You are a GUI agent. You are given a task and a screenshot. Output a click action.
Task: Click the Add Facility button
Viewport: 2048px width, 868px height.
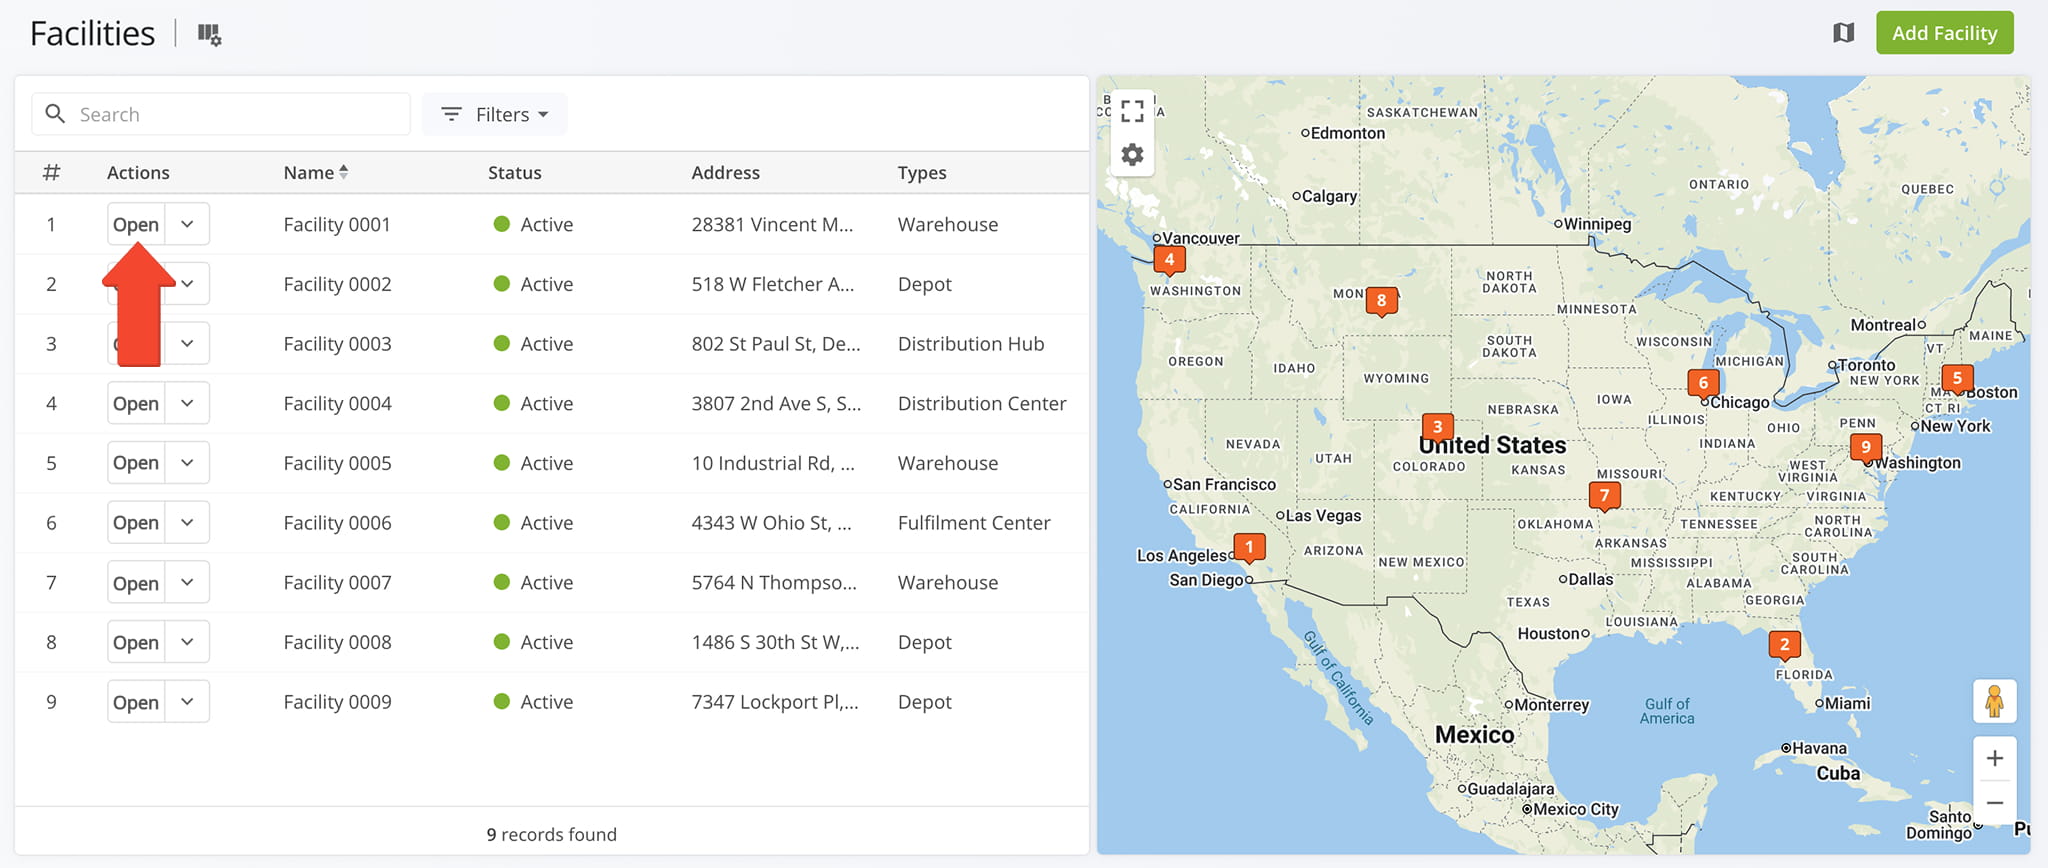point(1944,33)
